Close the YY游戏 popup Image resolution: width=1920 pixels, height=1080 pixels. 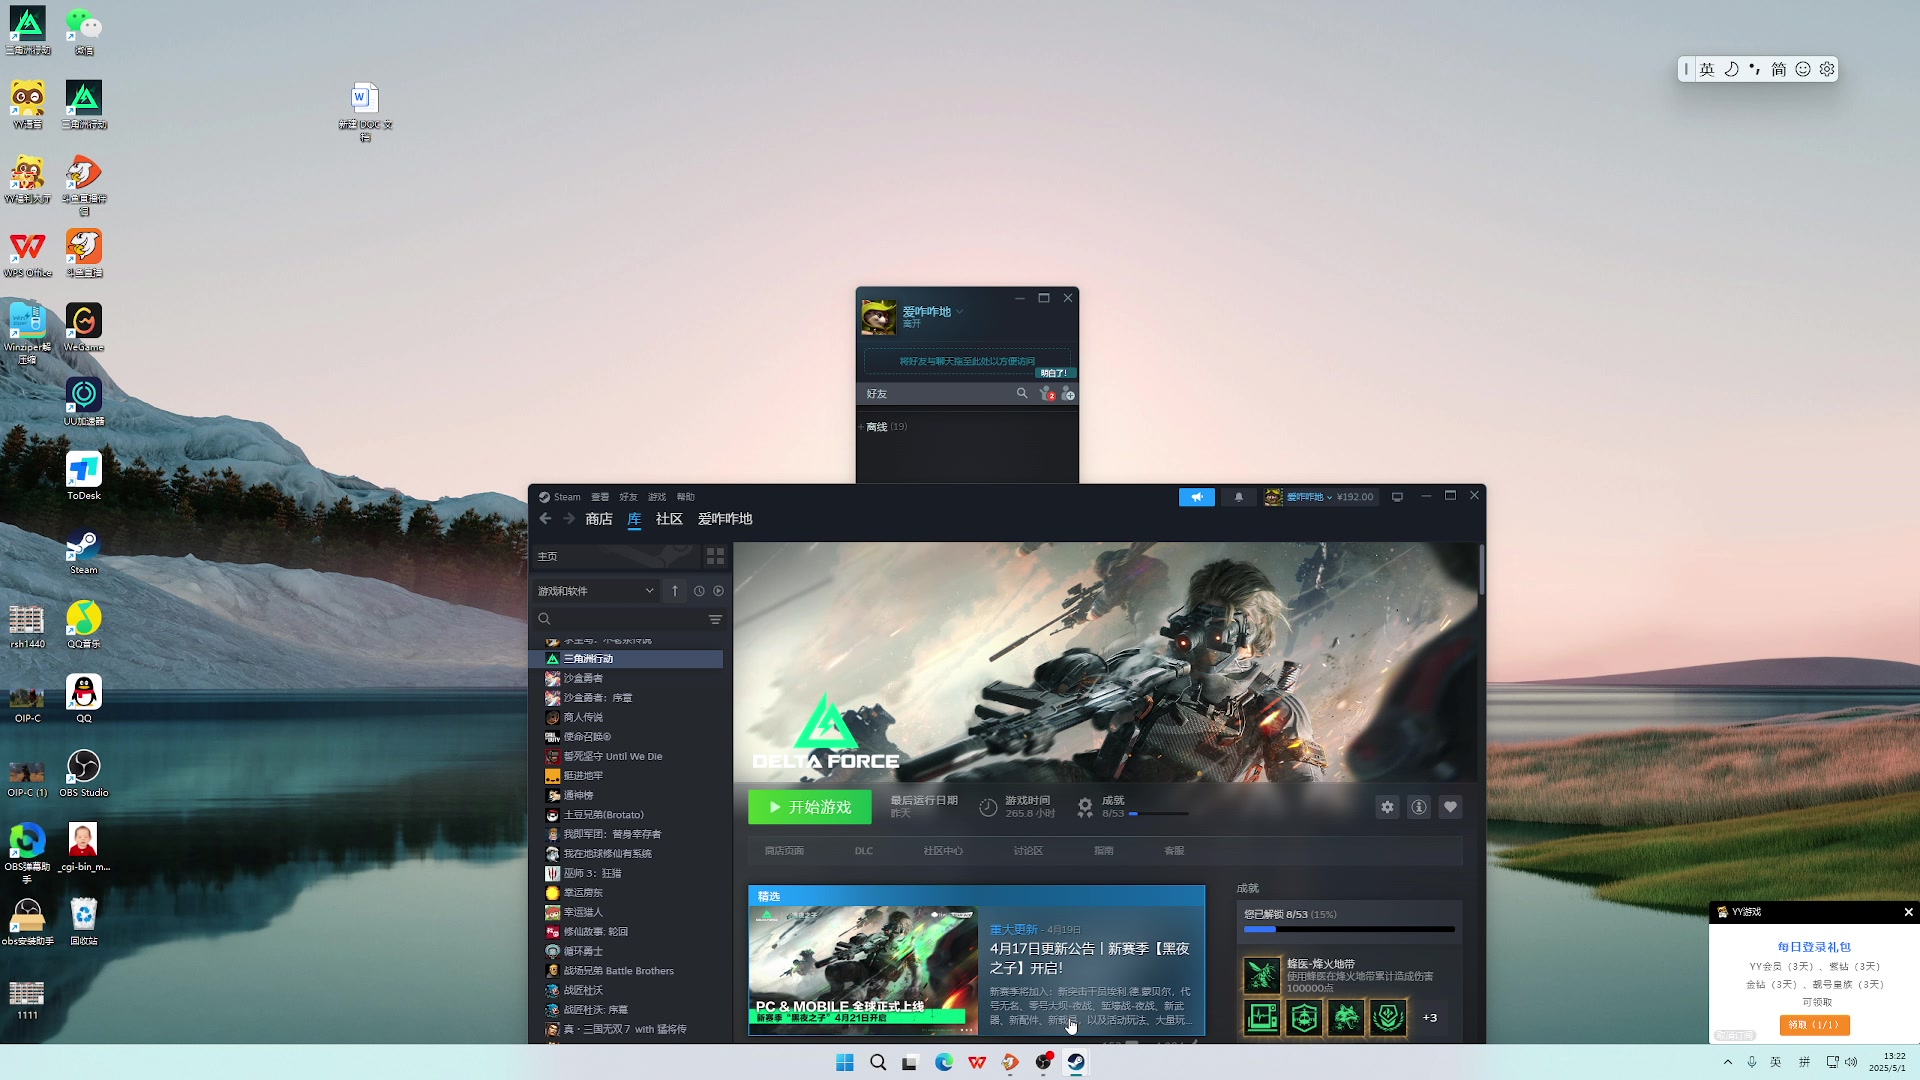[x=1908, y=912]
